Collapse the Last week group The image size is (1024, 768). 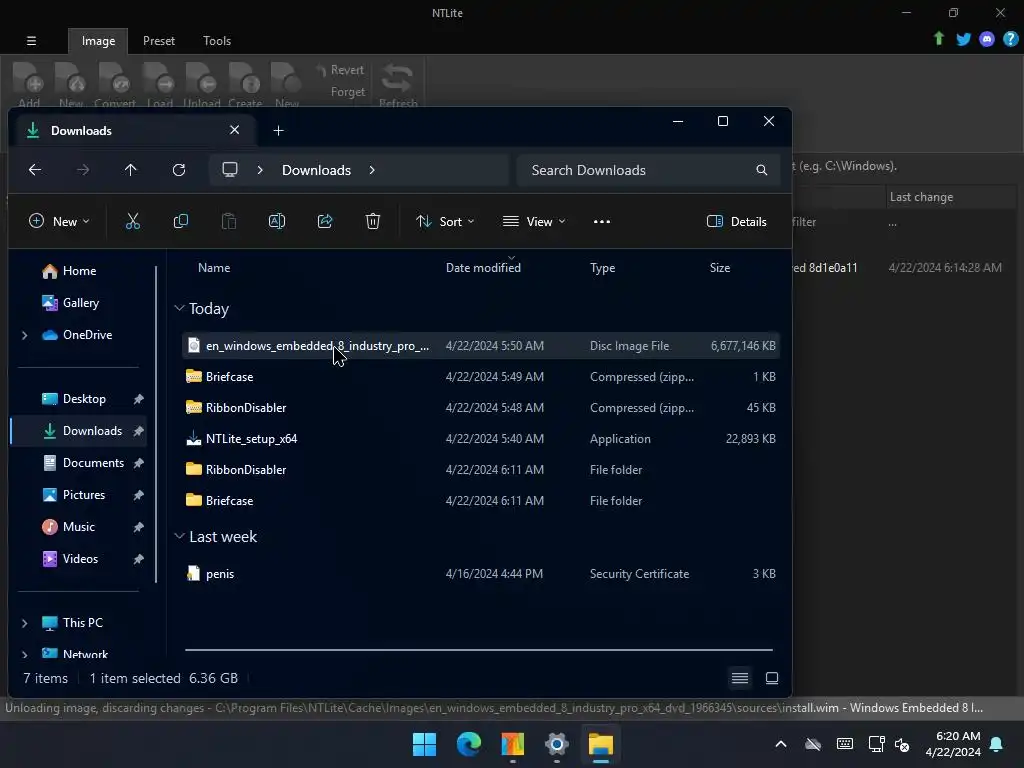click(x=180, y=536)
